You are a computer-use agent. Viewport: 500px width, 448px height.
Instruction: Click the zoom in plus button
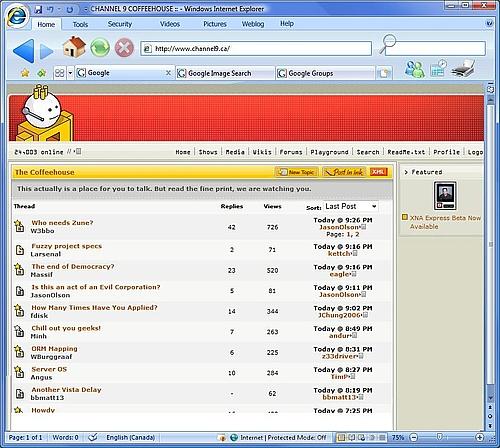click(x=479, y=437)
